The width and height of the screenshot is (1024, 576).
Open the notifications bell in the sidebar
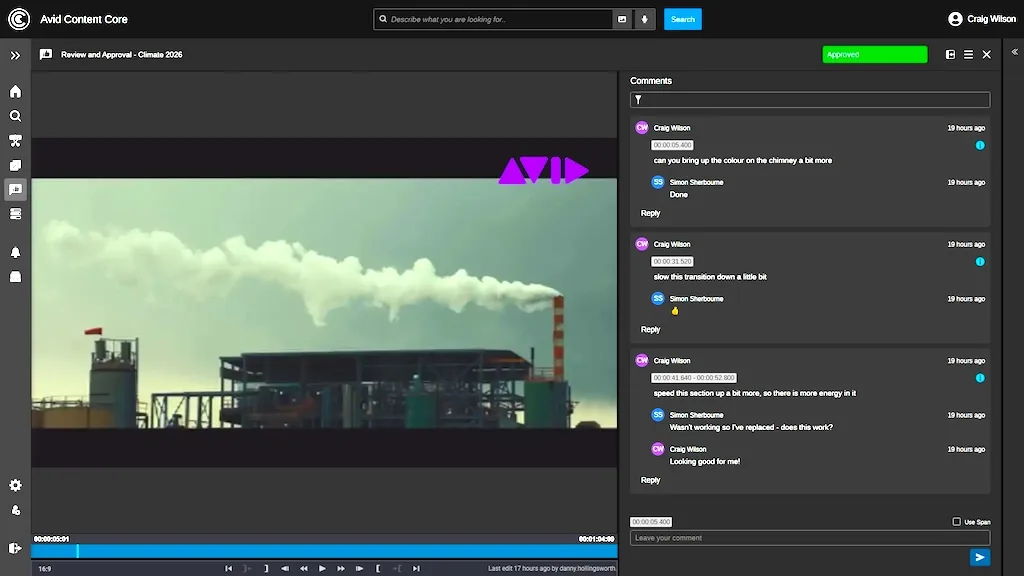click(x=15, y=252)
